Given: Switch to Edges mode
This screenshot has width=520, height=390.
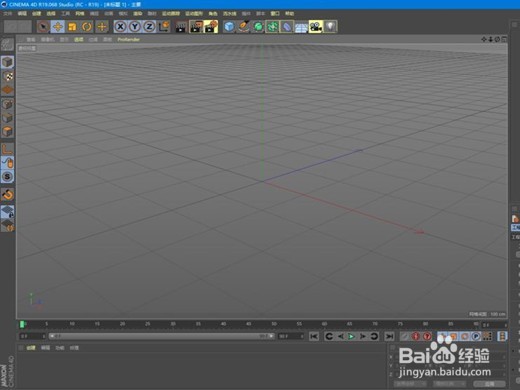Looking at the screenshot, I should (7, 118).
